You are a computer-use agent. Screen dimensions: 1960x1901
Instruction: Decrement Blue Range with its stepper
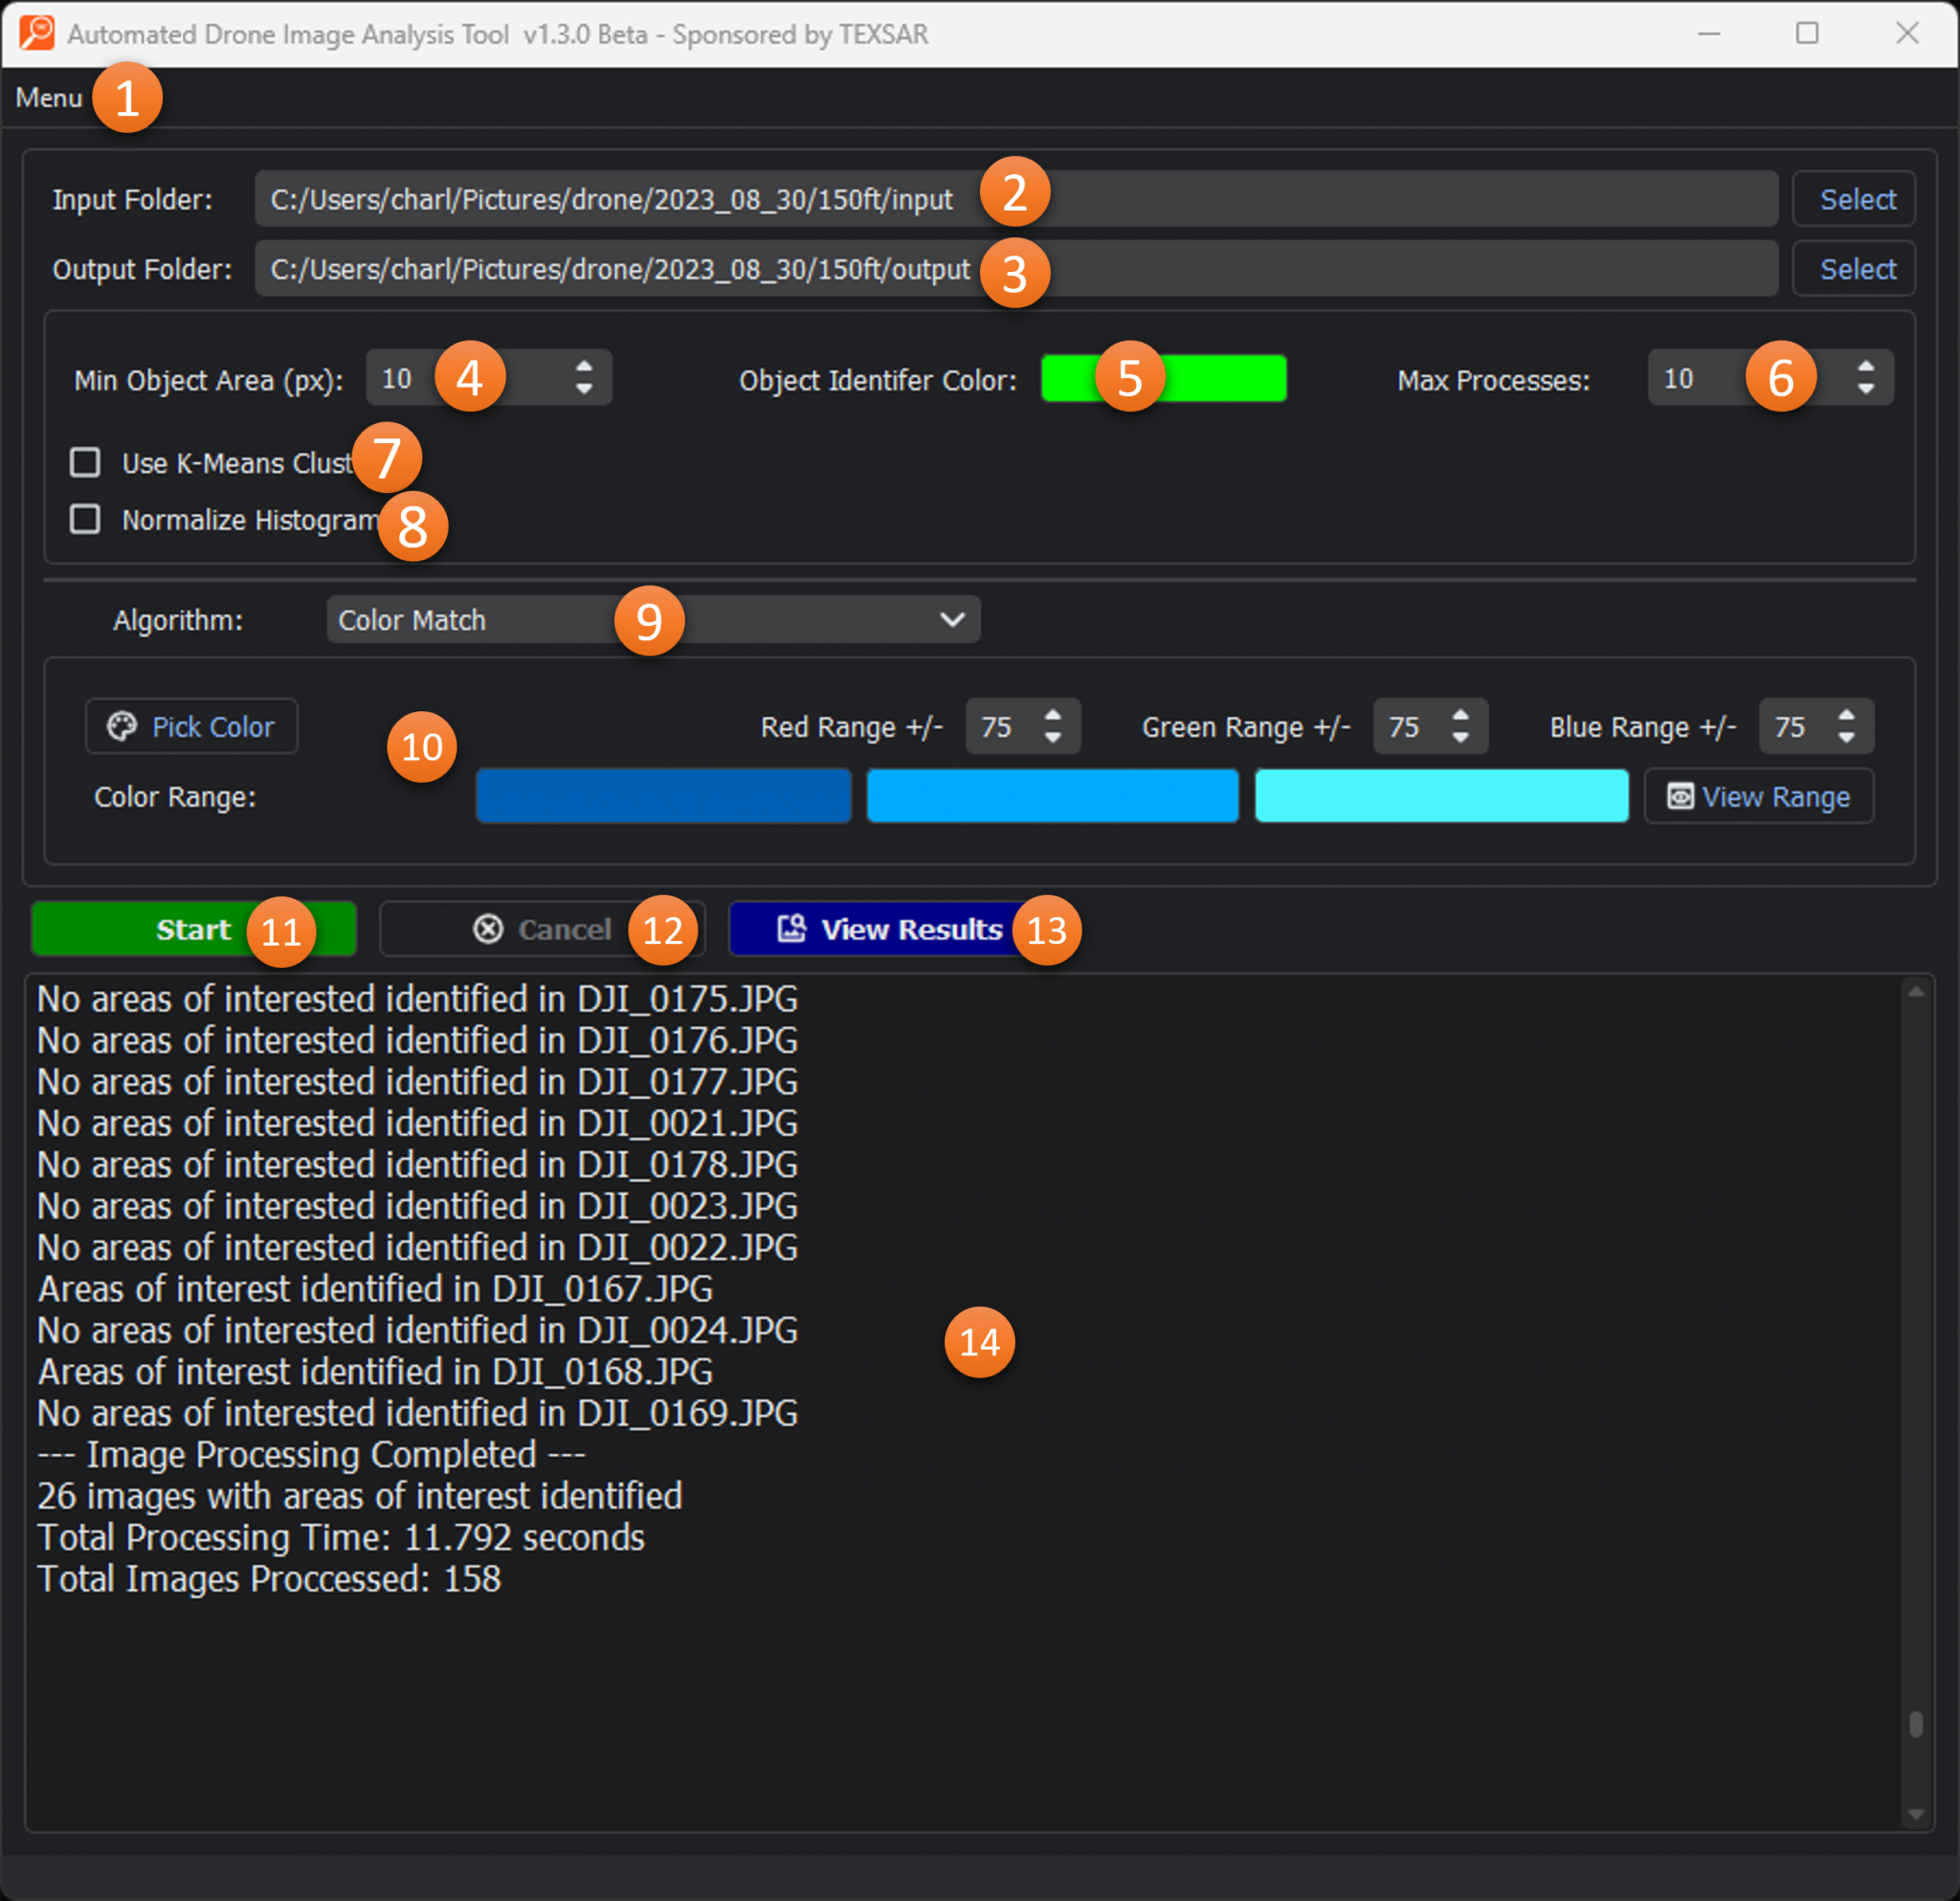pyautogui.click(x=1846, y=737)
